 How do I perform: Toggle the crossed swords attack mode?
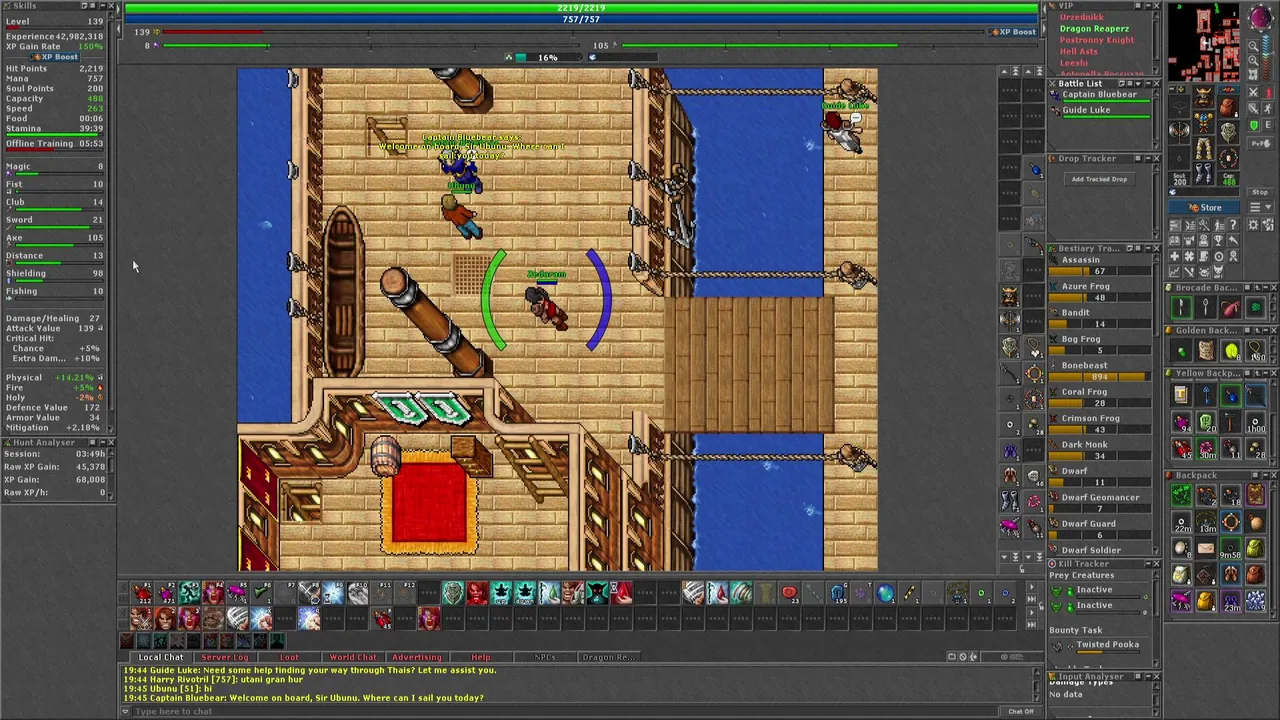1253,93
